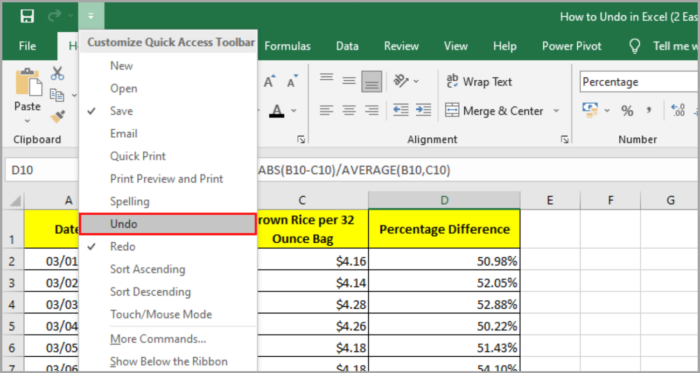
Task: Open the File tab
Action: point(28,46)
